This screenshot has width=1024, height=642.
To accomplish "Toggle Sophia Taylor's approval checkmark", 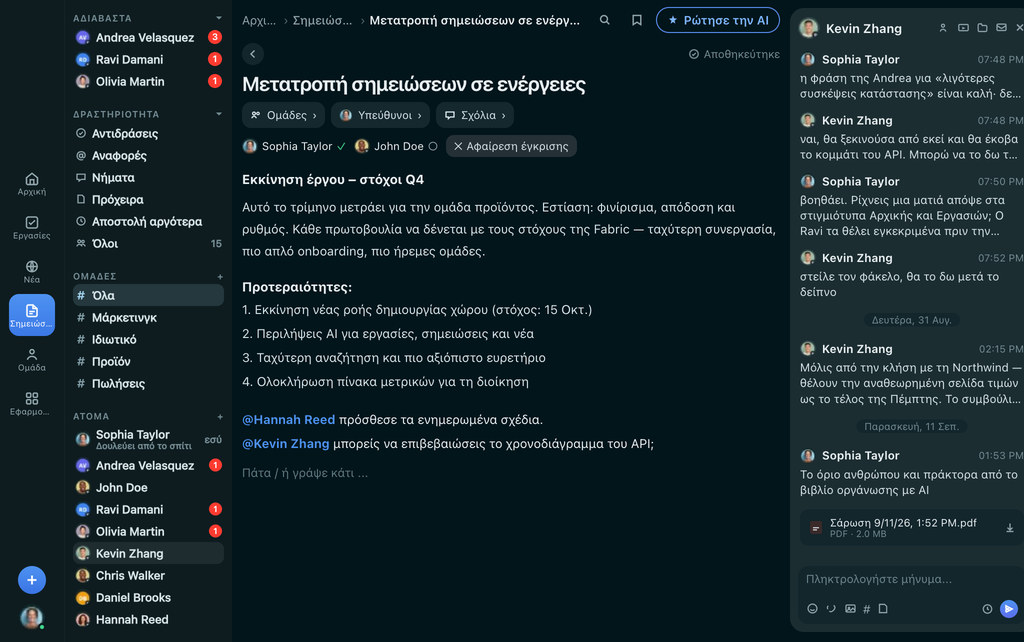I will (342, 146).
